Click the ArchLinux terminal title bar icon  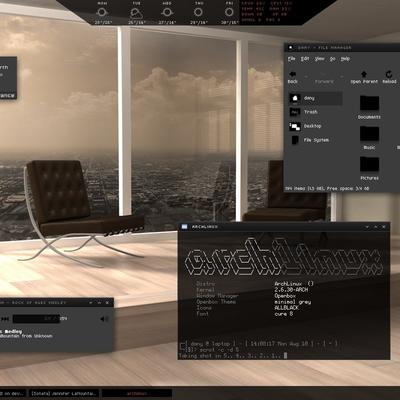click(x=184, y=227)
